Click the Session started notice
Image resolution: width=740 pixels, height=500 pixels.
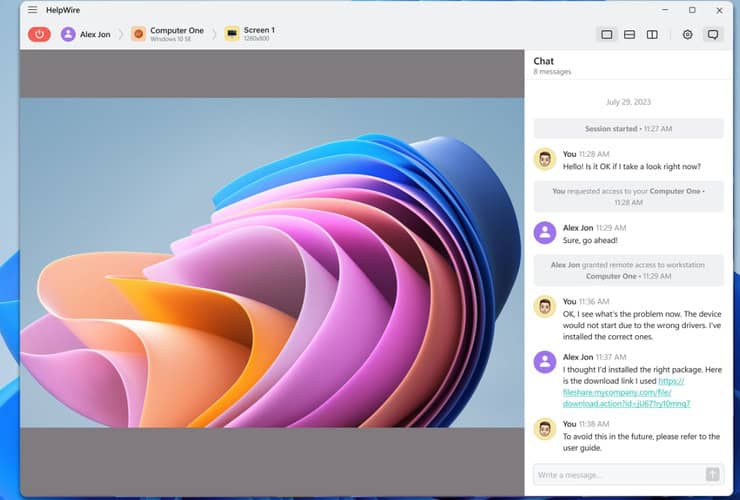(x=628, y=128)
